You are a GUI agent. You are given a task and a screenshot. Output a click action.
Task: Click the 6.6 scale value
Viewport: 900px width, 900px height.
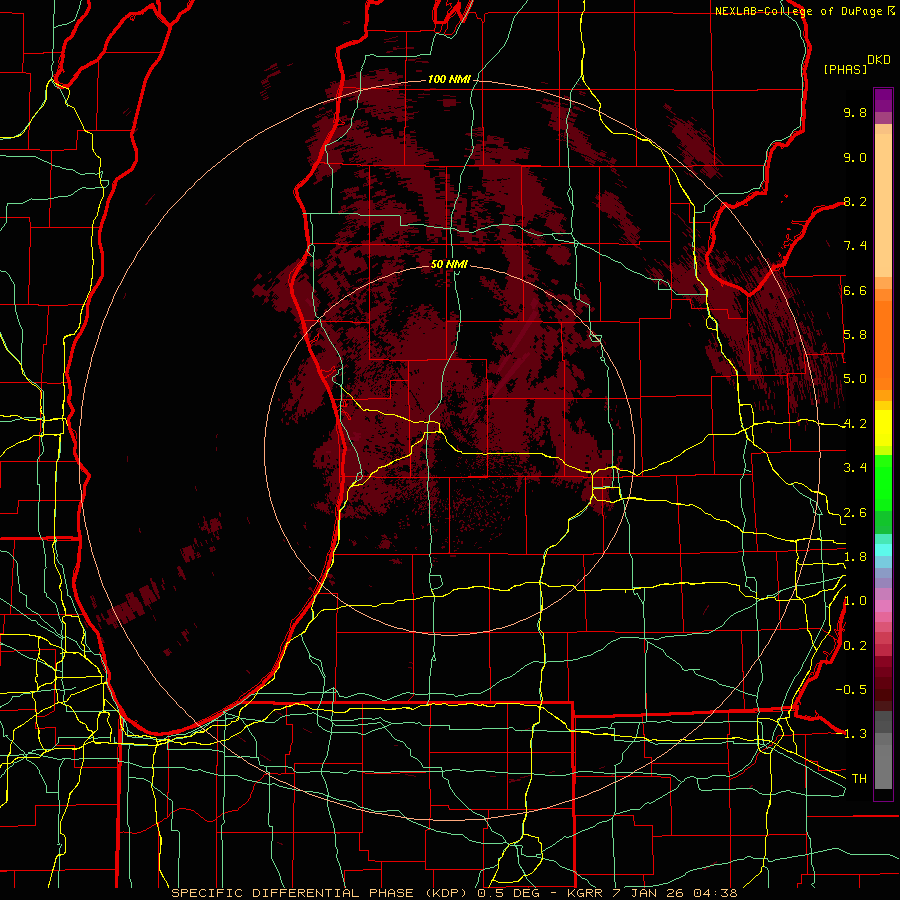855,290
